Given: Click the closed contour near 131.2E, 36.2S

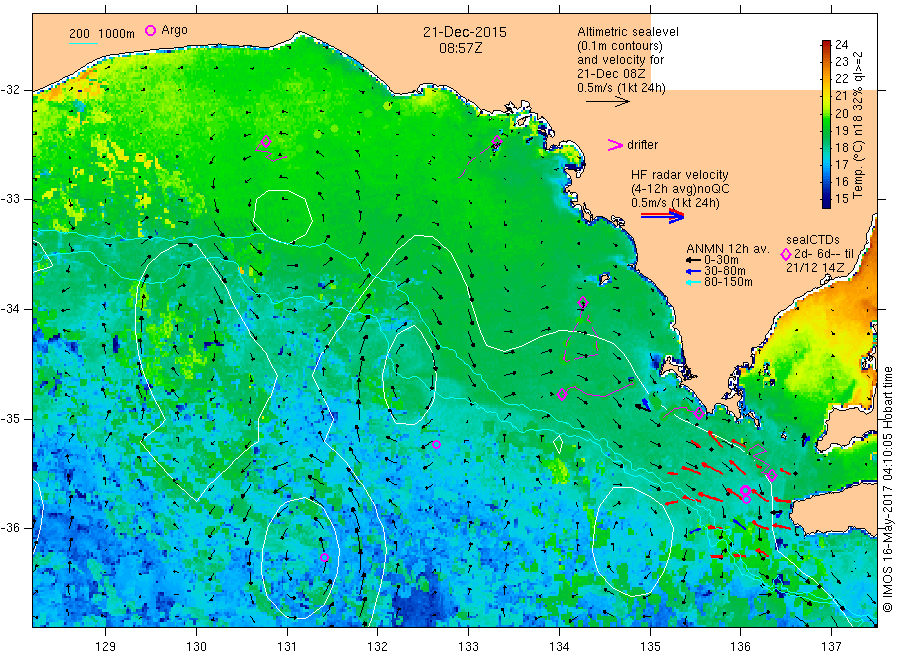Looking at the screenshot, I should click(x=301, y=558).
